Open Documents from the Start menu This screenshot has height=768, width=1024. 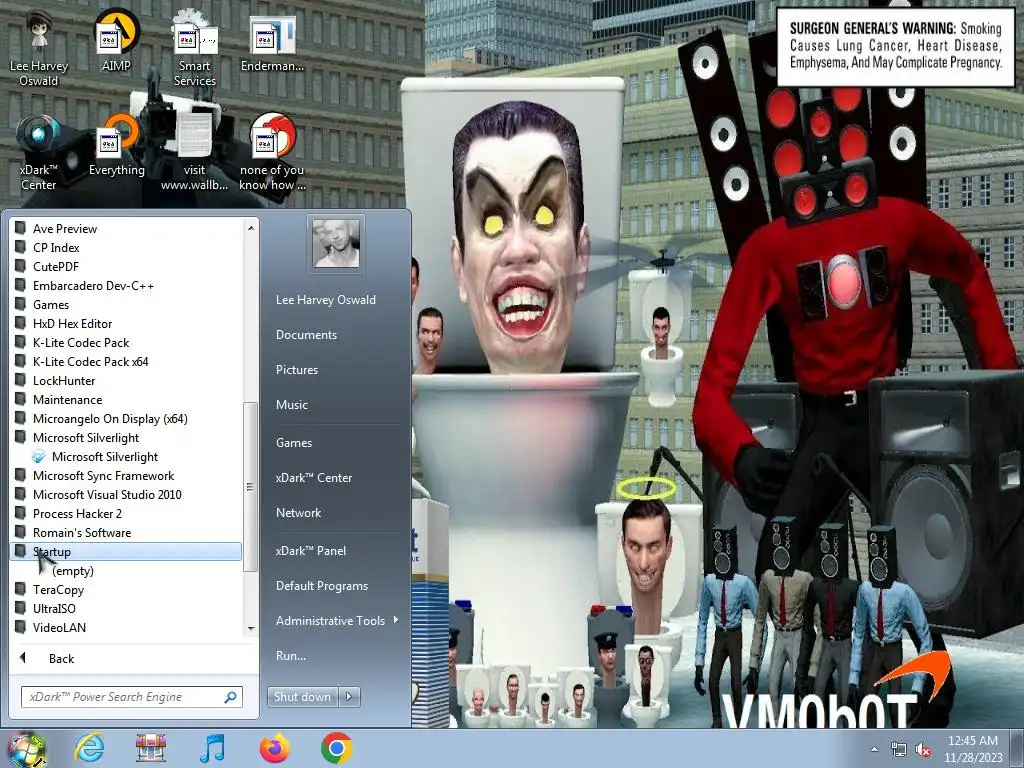[306, 334]
